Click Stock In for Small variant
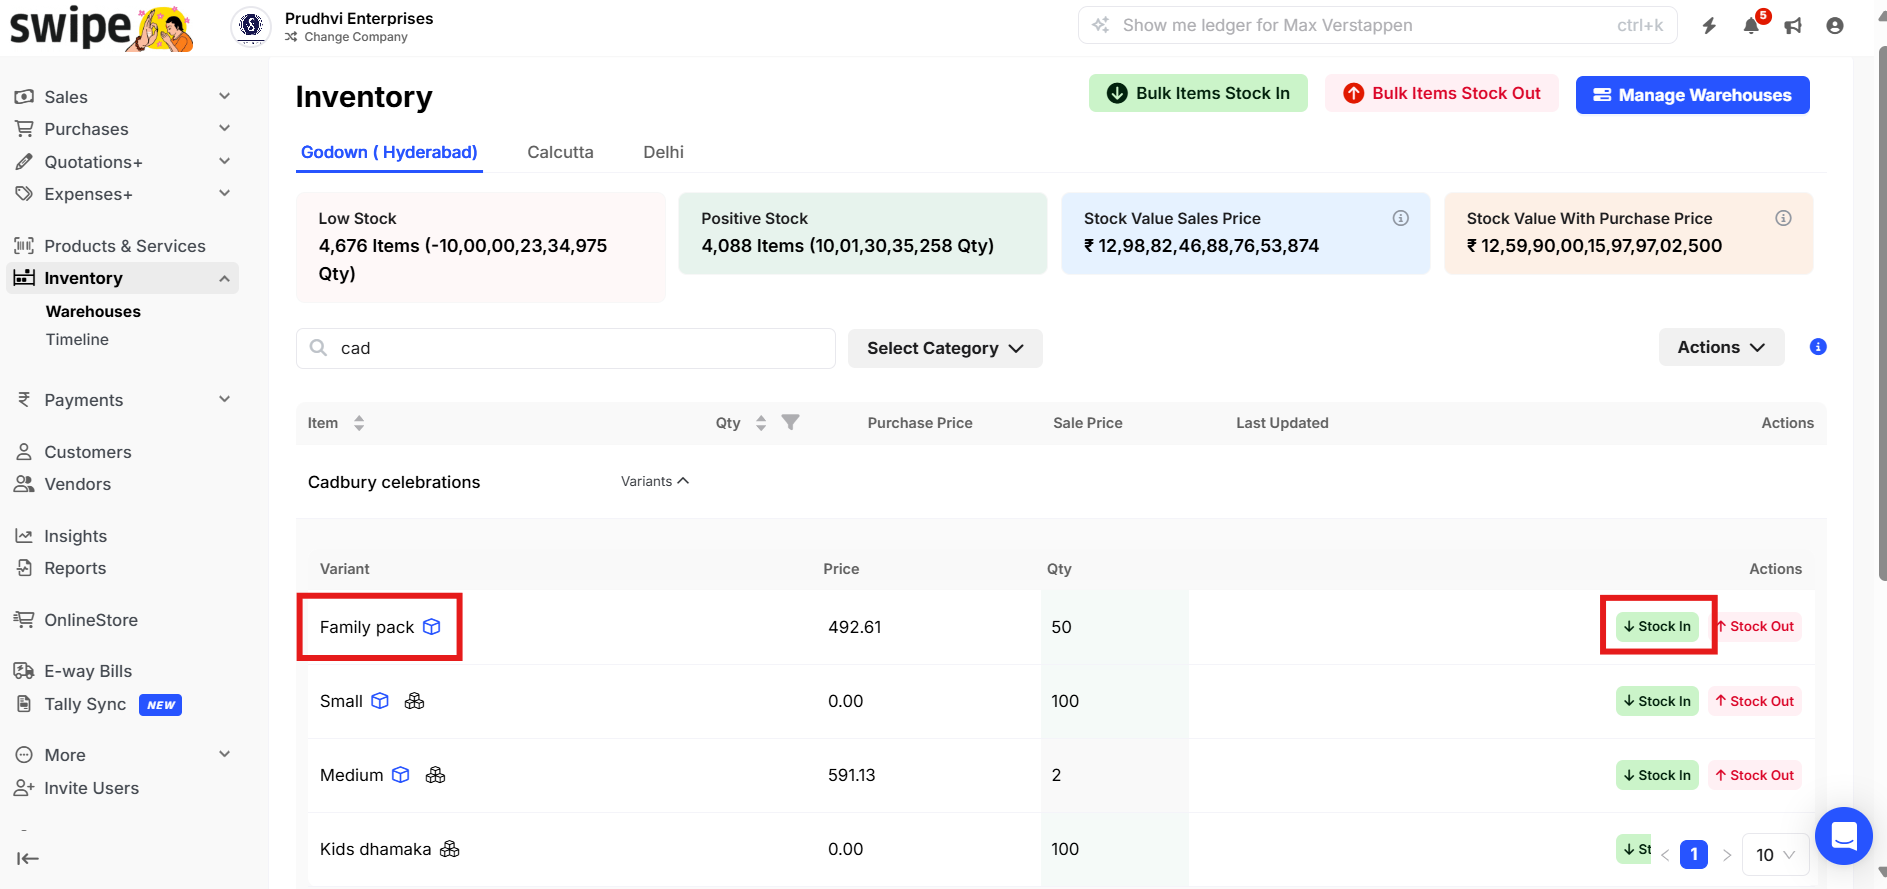This screenshot has width=1887, height=889. (1657, 701)
